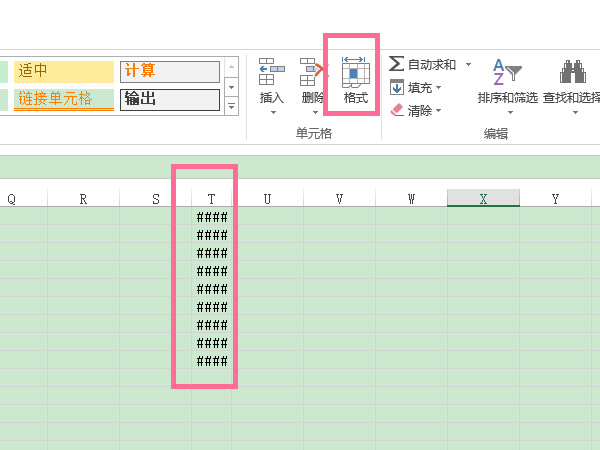Open the 格式 (Format) cells button

point(355,73)
